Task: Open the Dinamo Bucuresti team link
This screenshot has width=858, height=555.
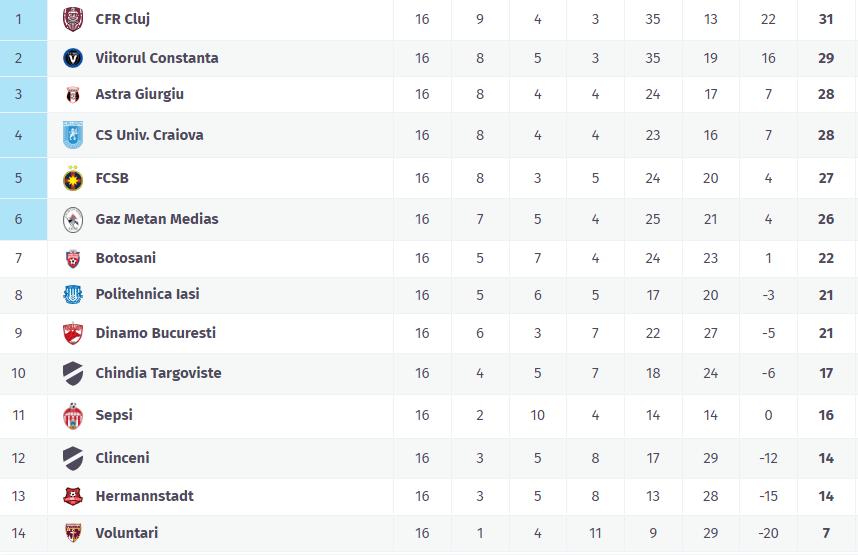Action: tap(155, 333)
